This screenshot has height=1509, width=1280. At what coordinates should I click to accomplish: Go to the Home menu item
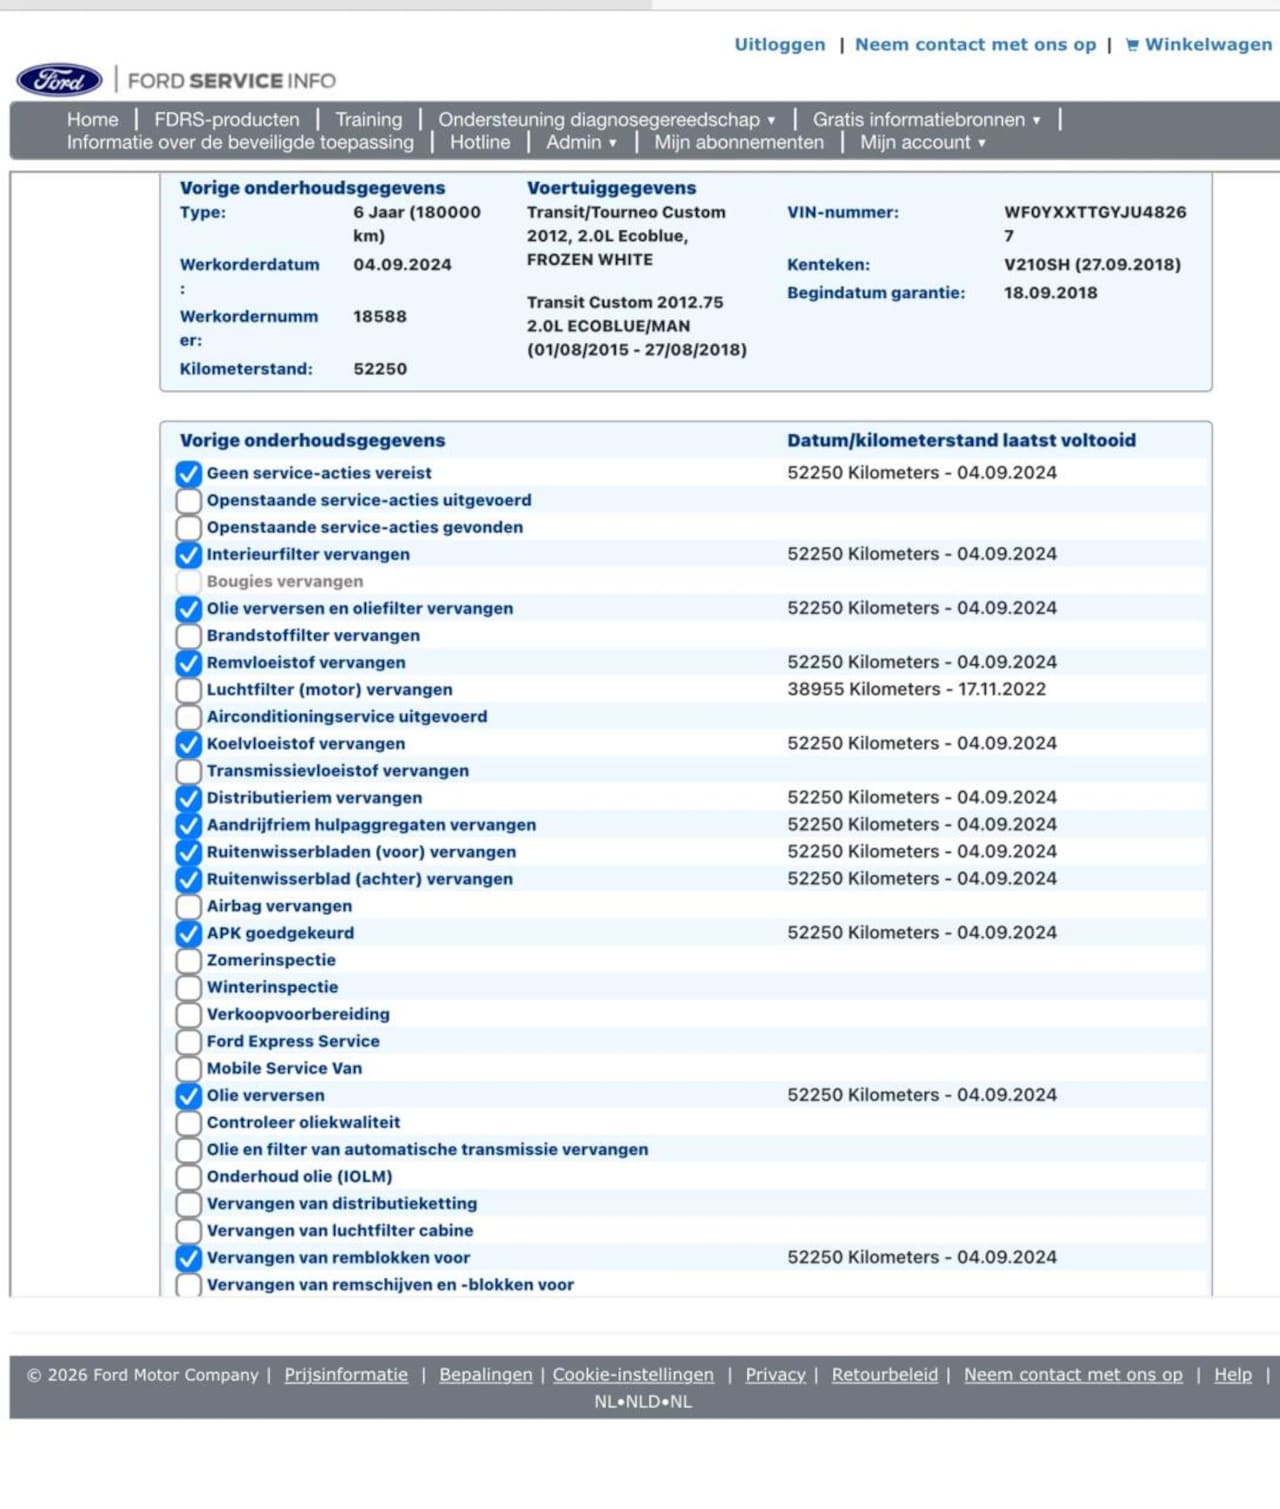(92, 120)
